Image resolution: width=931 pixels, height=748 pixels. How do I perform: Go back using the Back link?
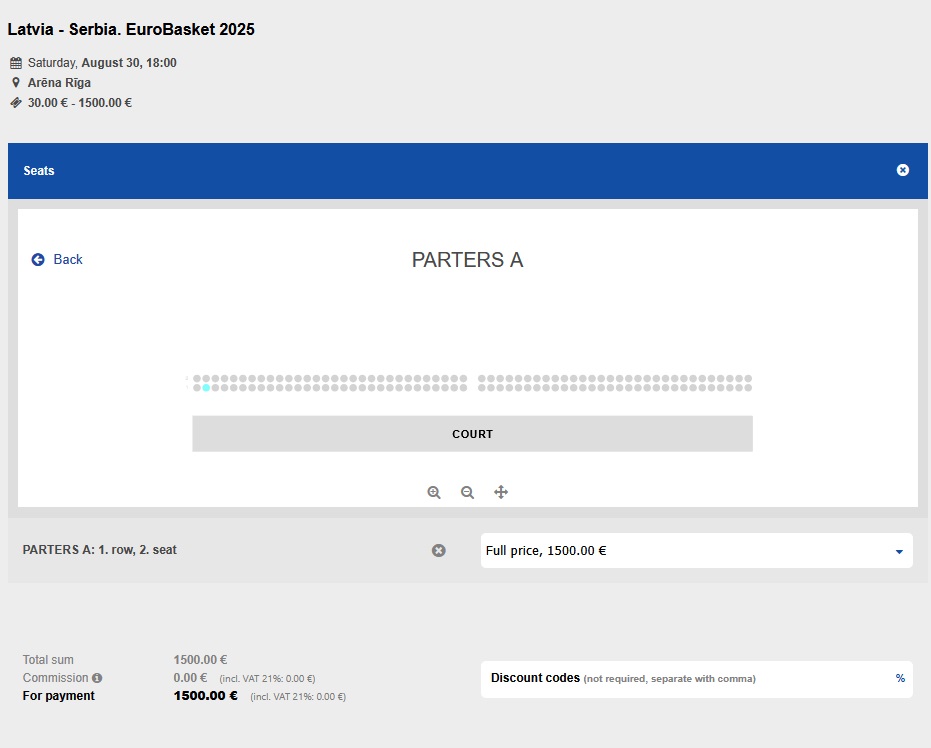pos(67,260)
